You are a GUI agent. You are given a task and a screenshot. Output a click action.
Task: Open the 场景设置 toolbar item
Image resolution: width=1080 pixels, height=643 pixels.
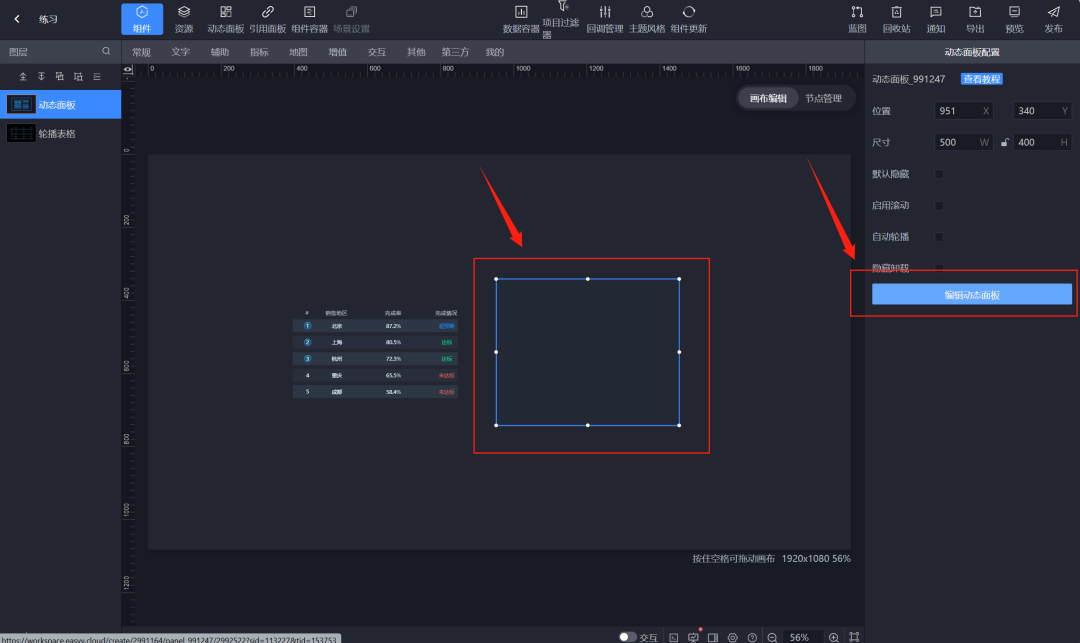pyautogui.click(x=351, y=19)
